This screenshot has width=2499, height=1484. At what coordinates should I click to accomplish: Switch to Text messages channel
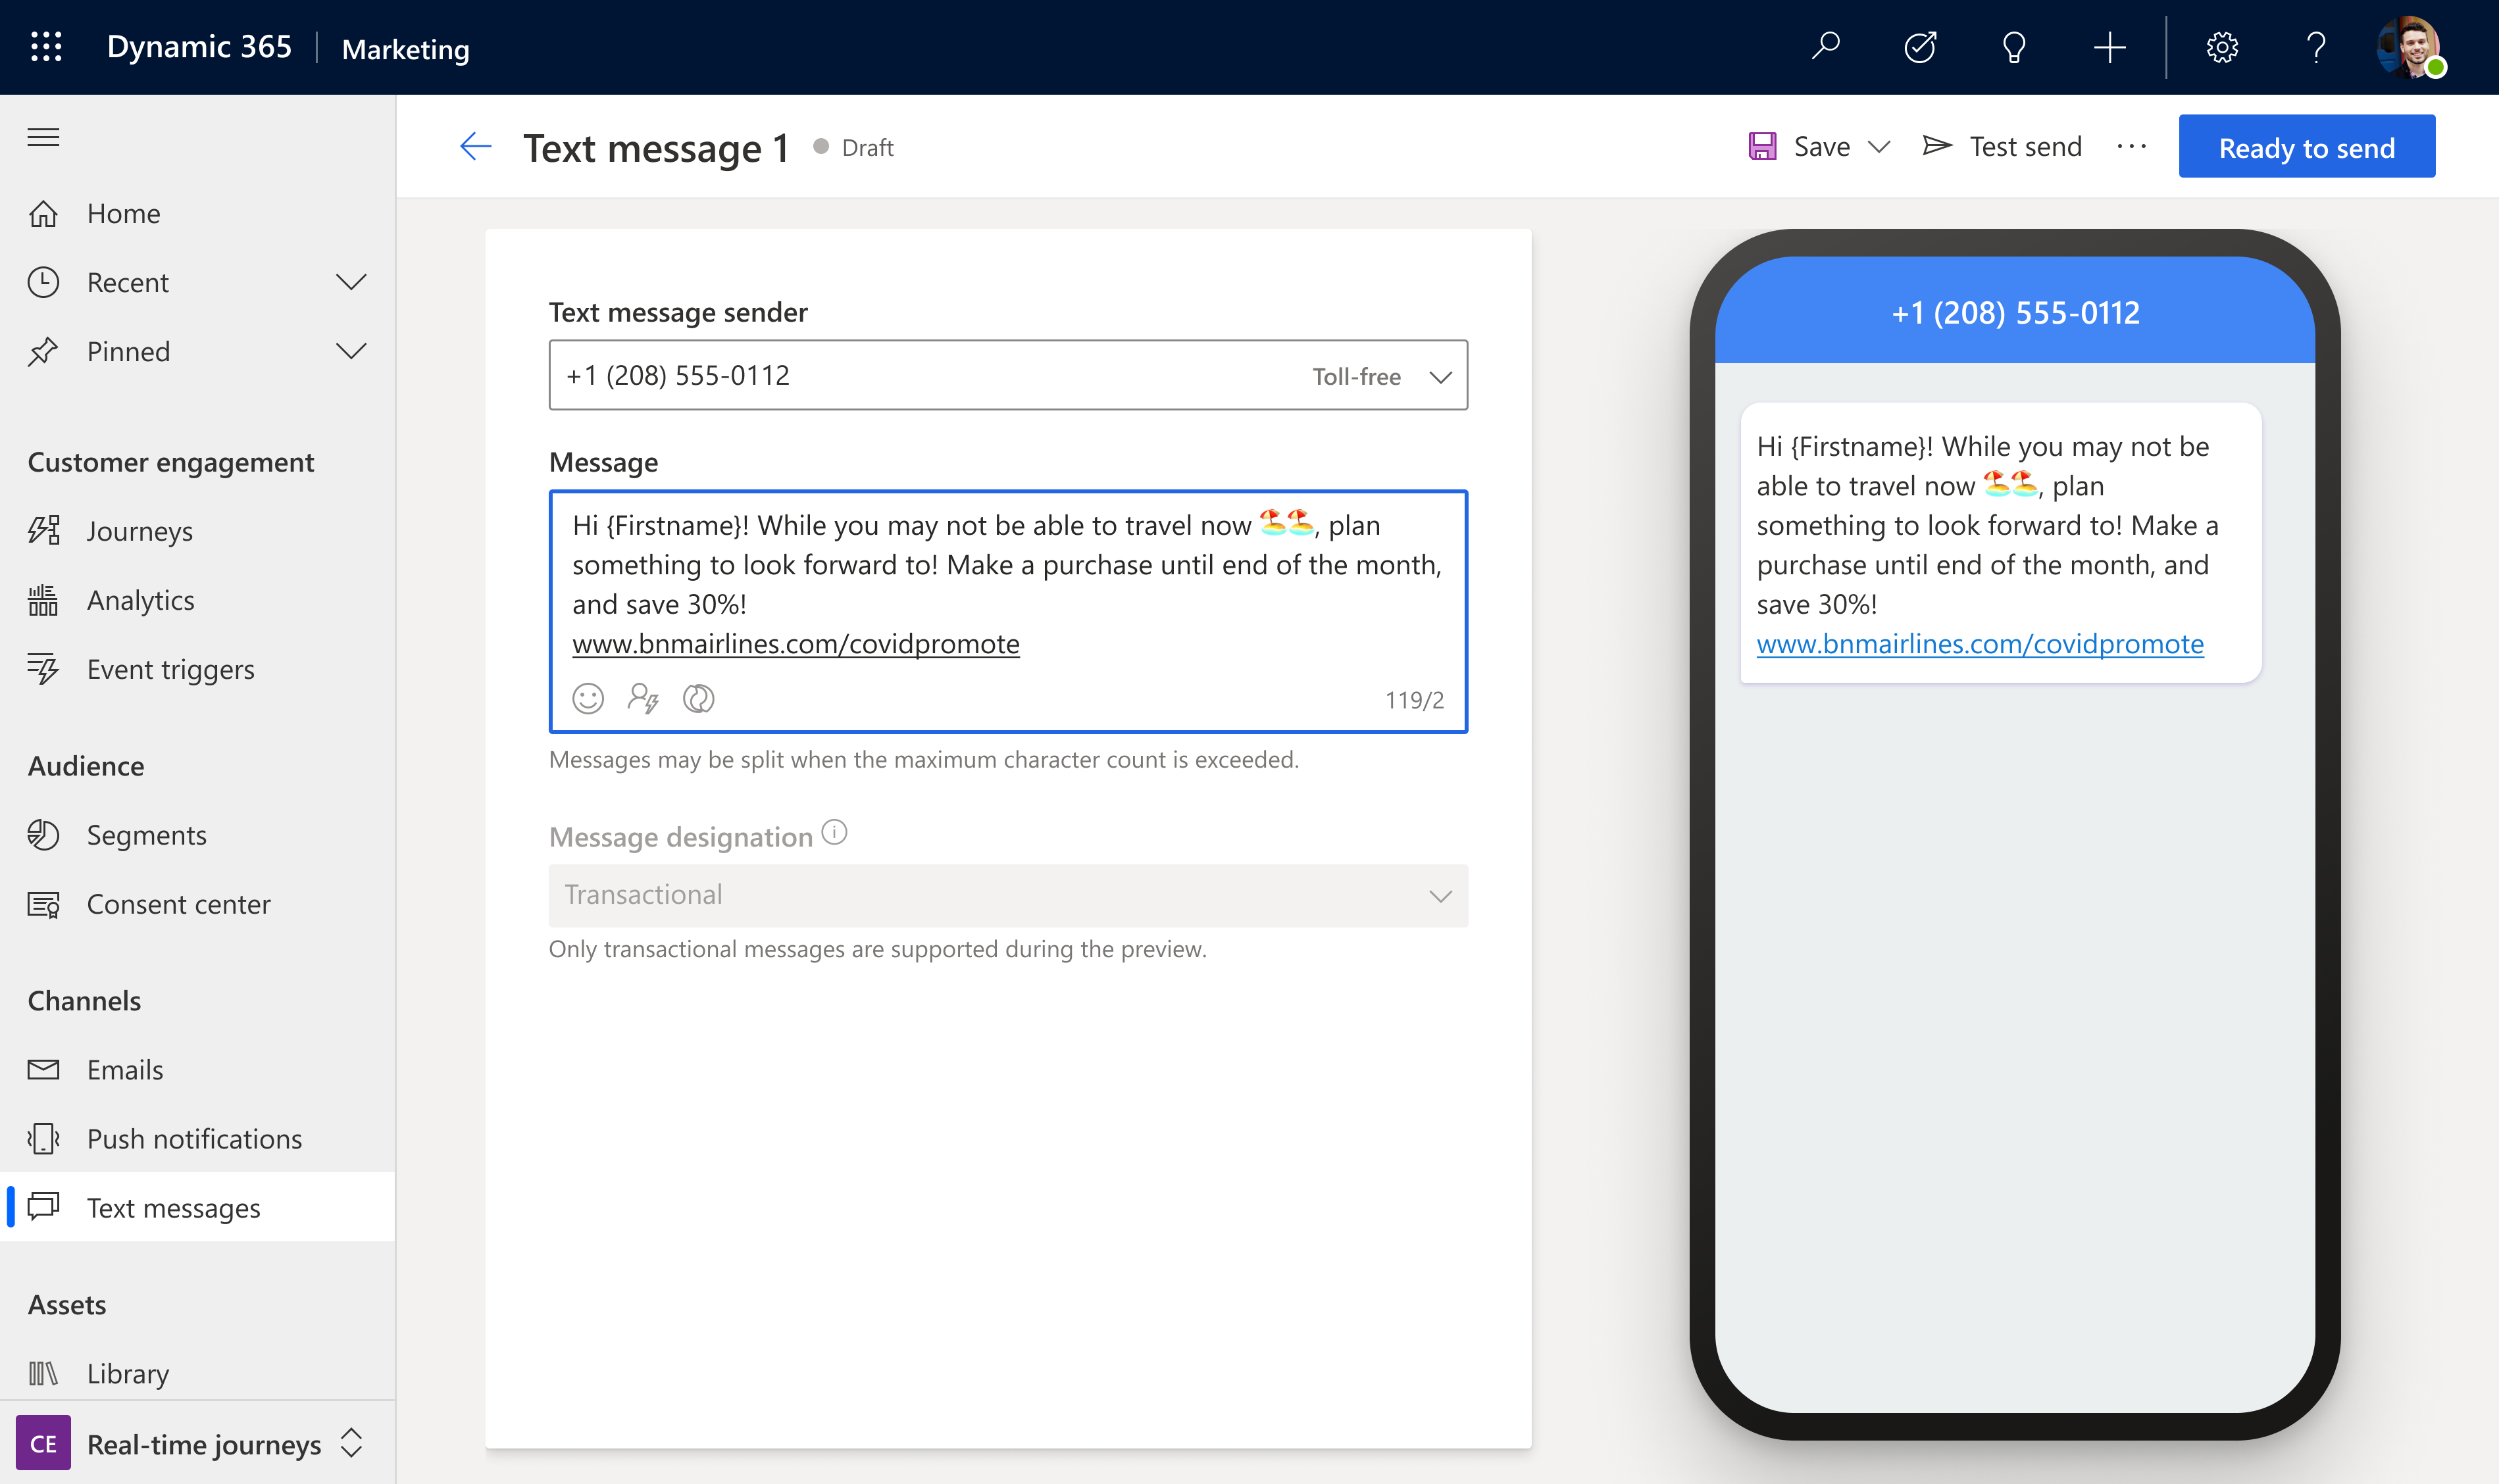click(x=173, y=1207)
